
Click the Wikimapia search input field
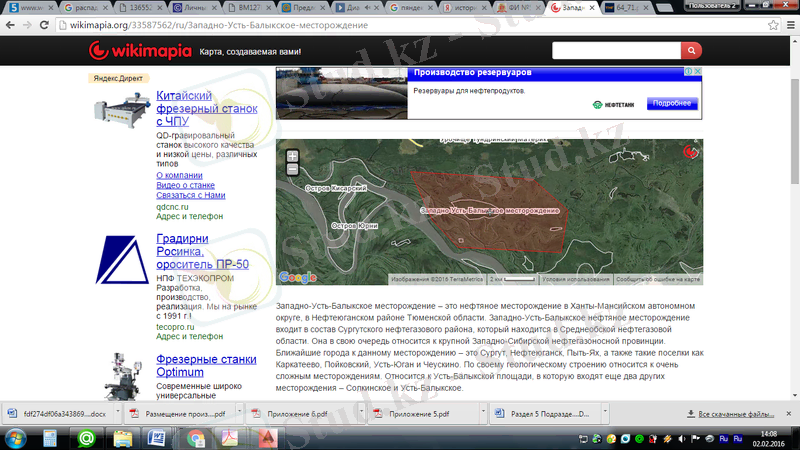point(615,50)
